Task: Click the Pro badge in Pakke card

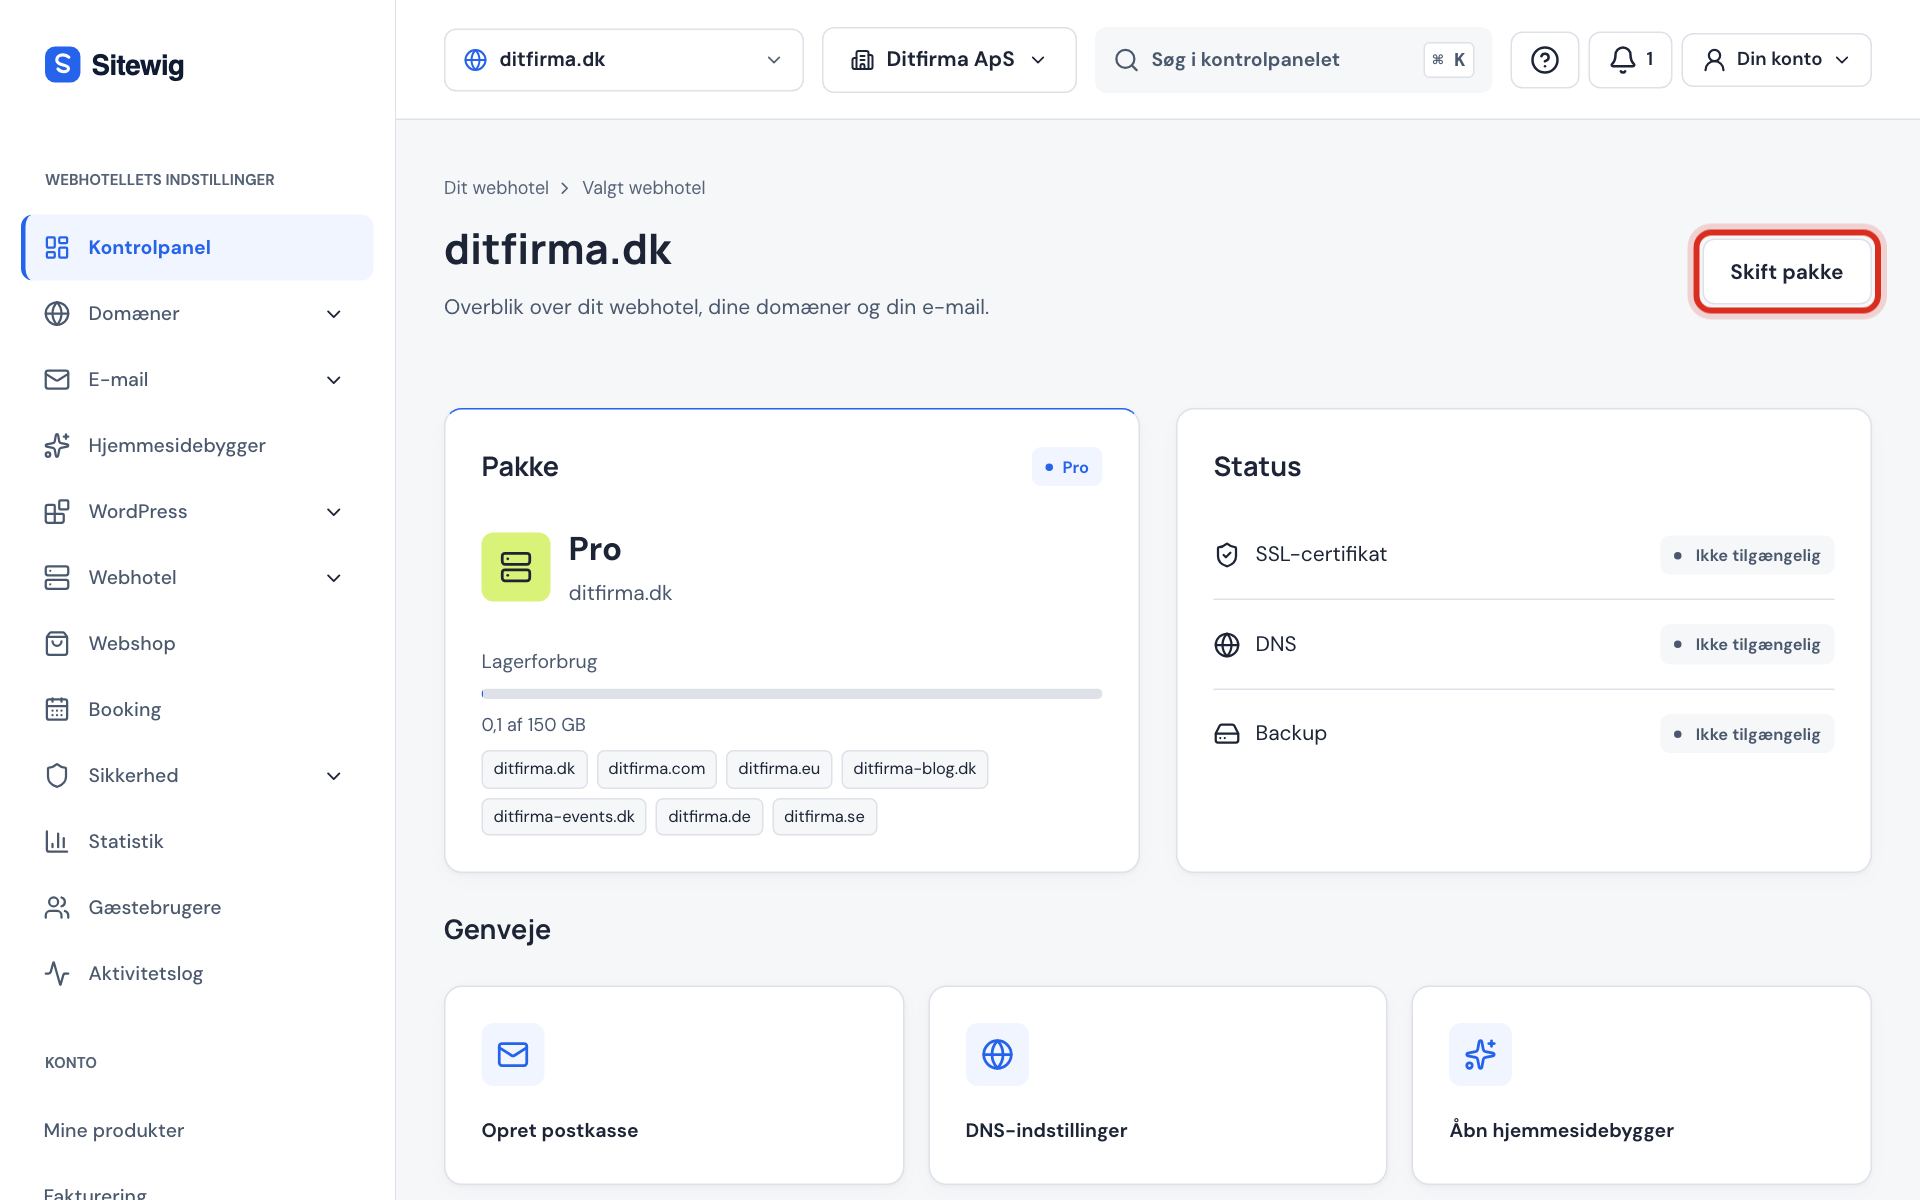Action: click(x=1067, y=467)
